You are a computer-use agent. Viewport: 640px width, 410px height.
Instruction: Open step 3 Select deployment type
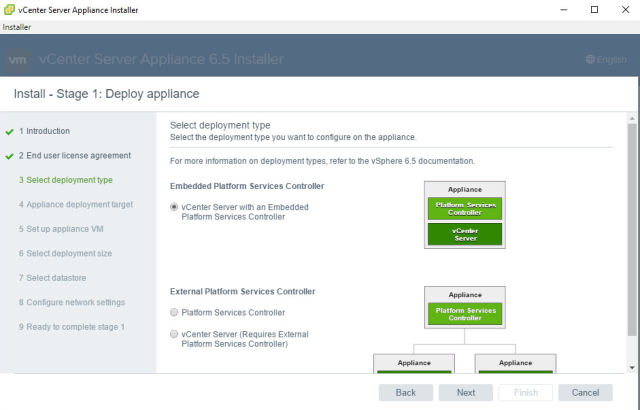66,180
